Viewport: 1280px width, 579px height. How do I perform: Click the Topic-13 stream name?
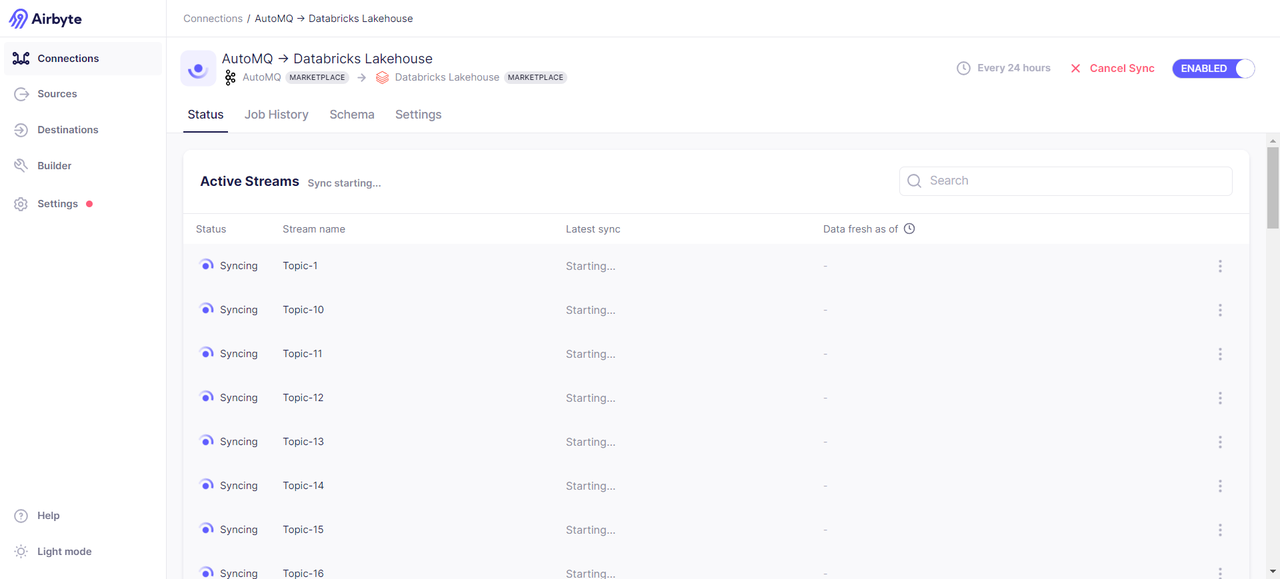[x=303, y=442]
